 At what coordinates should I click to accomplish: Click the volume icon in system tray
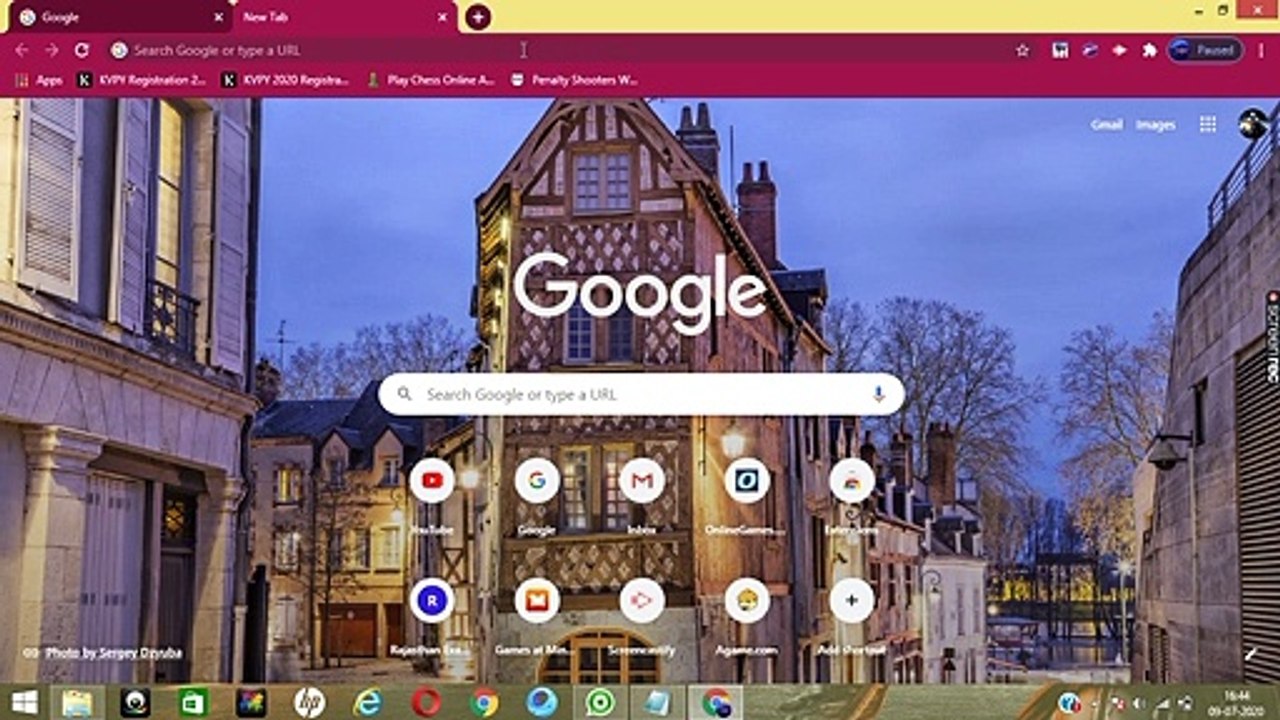click(1138, 704)
